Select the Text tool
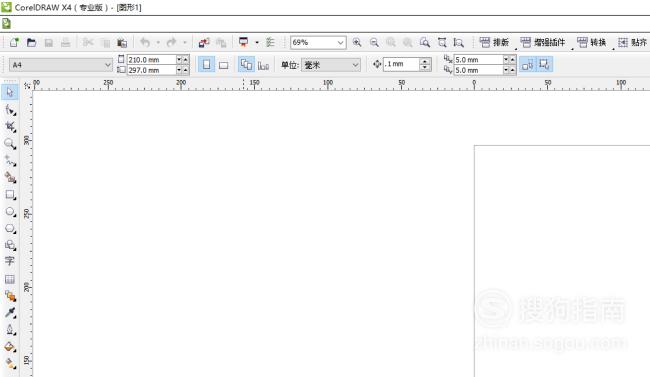 (10, 261)
